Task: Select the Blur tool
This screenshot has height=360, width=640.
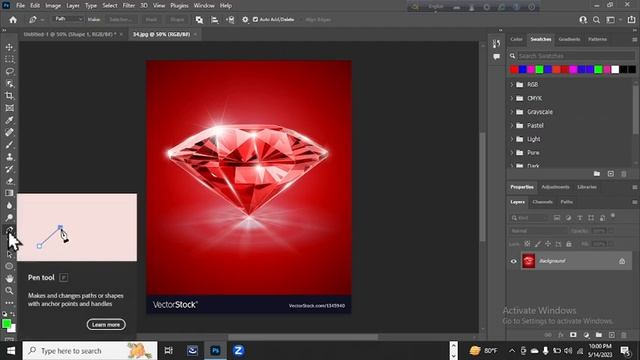Action: tap(9, 205)
